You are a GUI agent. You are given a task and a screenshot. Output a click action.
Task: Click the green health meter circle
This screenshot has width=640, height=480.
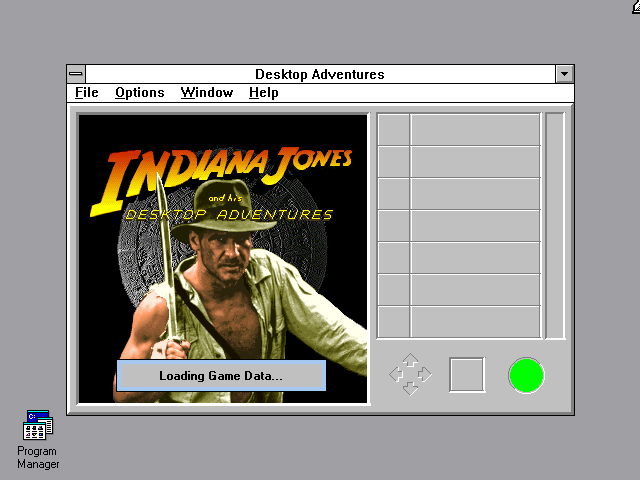pyautogui.click(x=526, y=375)
